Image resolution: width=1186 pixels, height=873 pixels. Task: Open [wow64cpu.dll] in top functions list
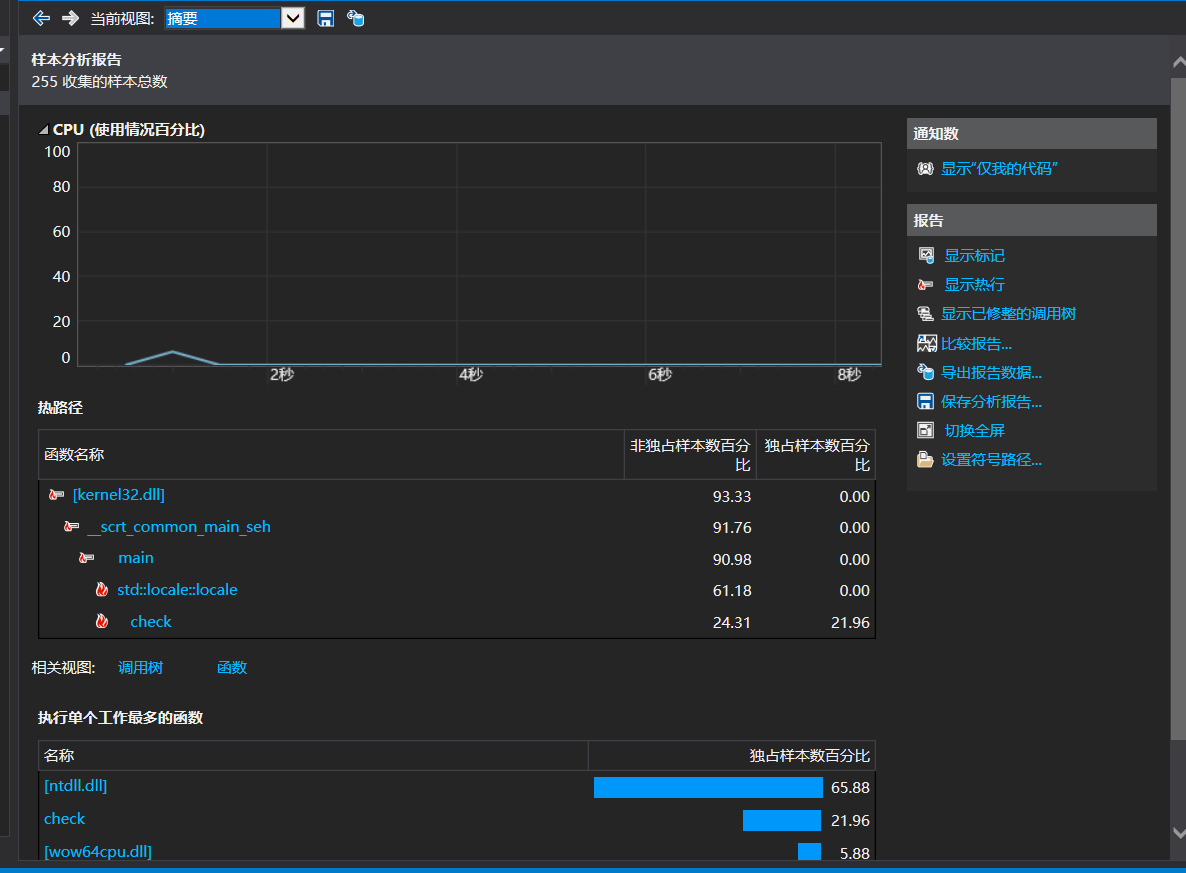98,852
